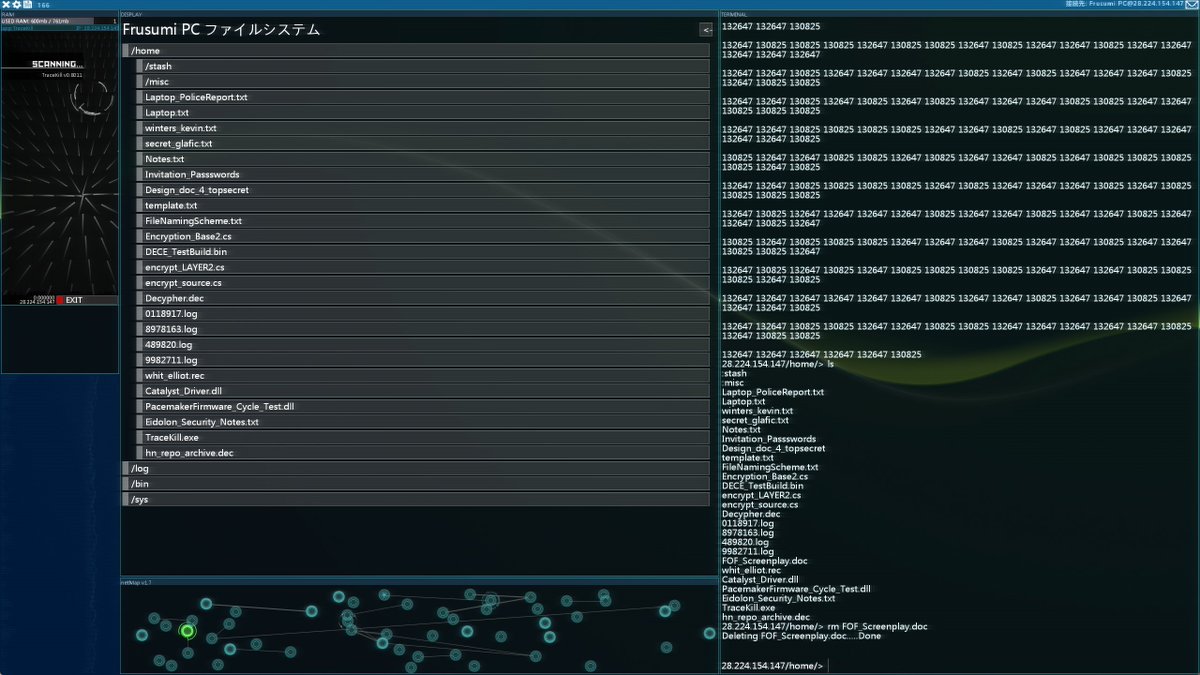The width and height of the screenshot is (1200, 675).
Task: Expand the /log folder
Action: [x=416, y=468]
